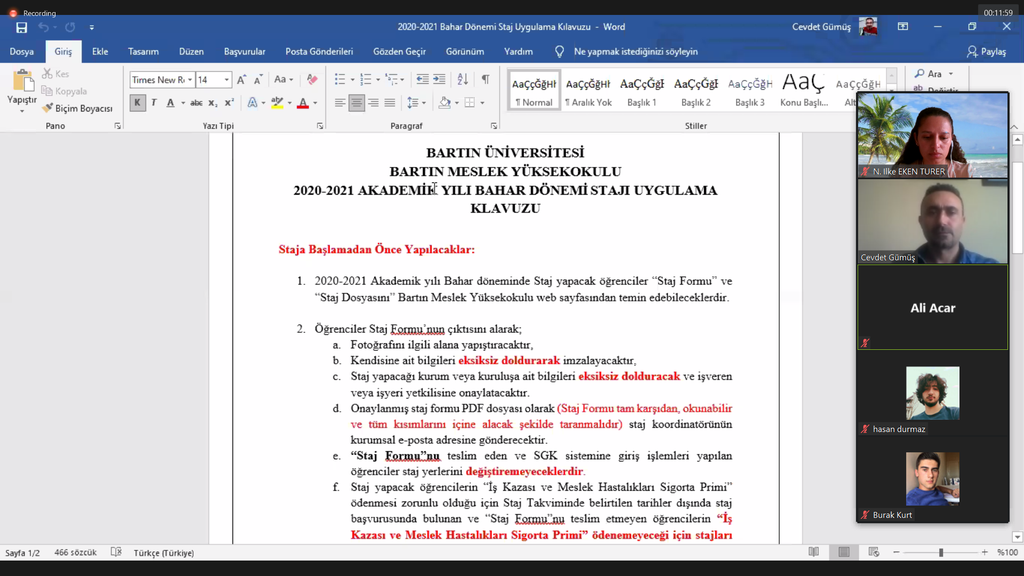
Task: Open the Dosya menu
Action: [22, 52]
